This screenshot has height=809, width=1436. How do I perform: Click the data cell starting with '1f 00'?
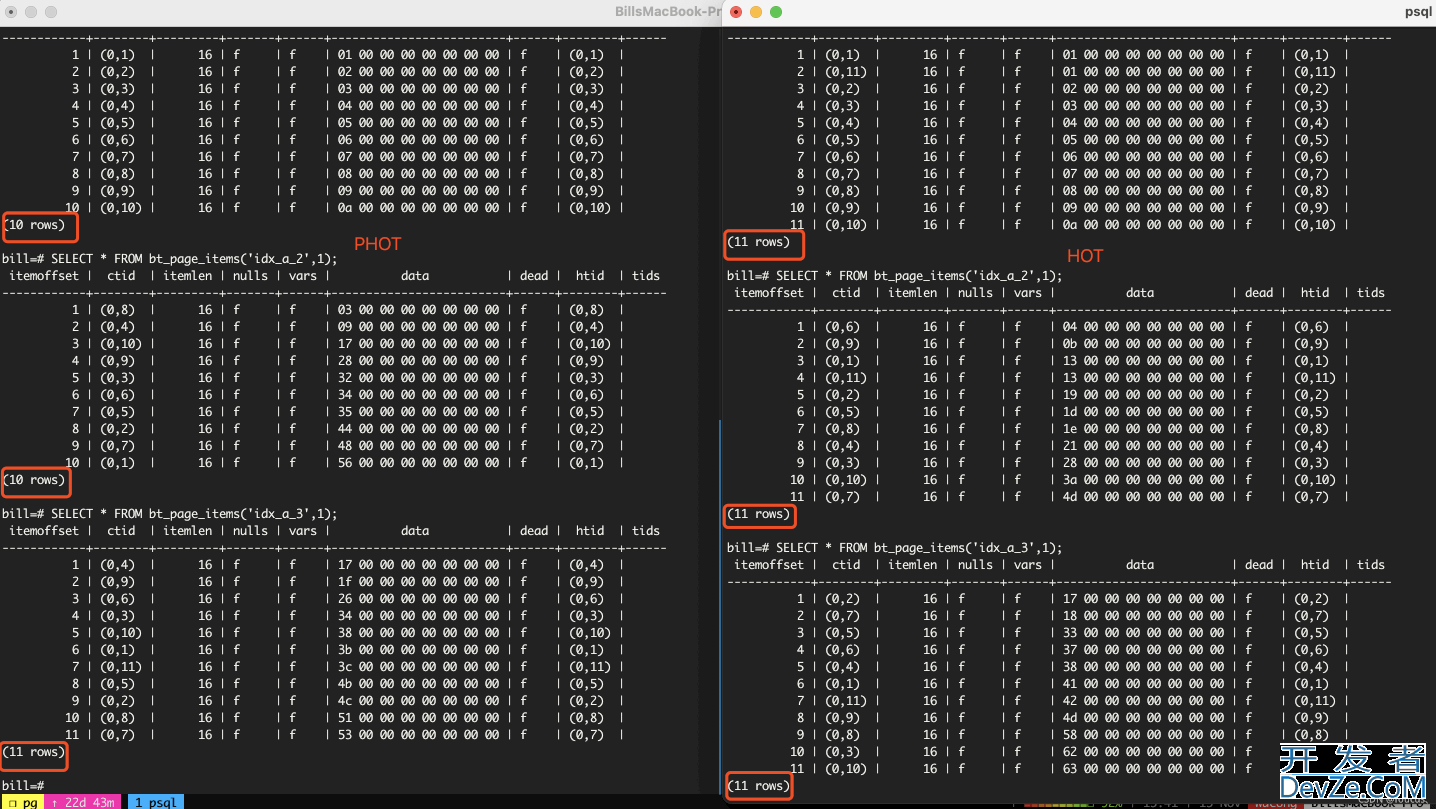coord(418,582)
